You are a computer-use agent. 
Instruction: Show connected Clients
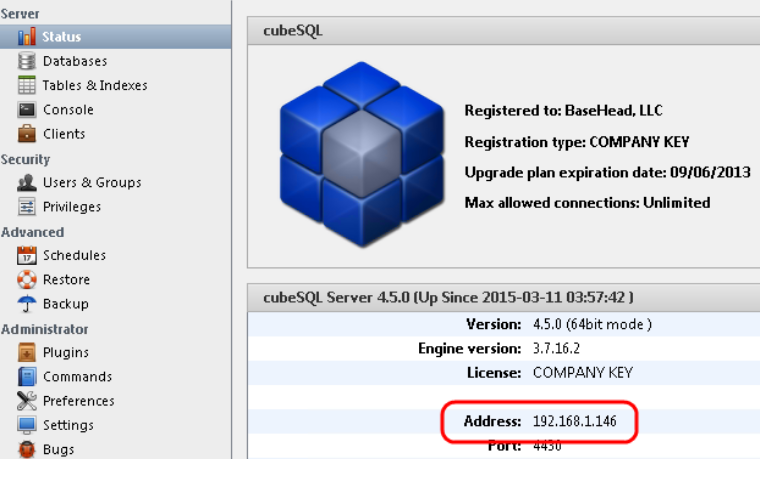[64, 134]
